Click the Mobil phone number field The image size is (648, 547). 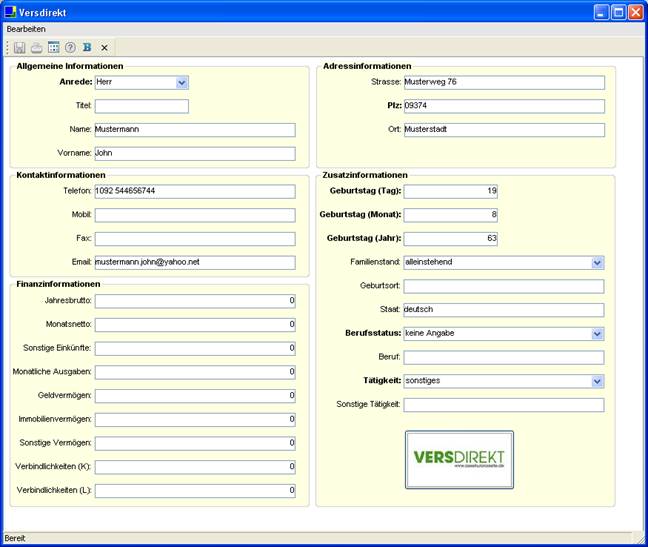pos(195,215)
